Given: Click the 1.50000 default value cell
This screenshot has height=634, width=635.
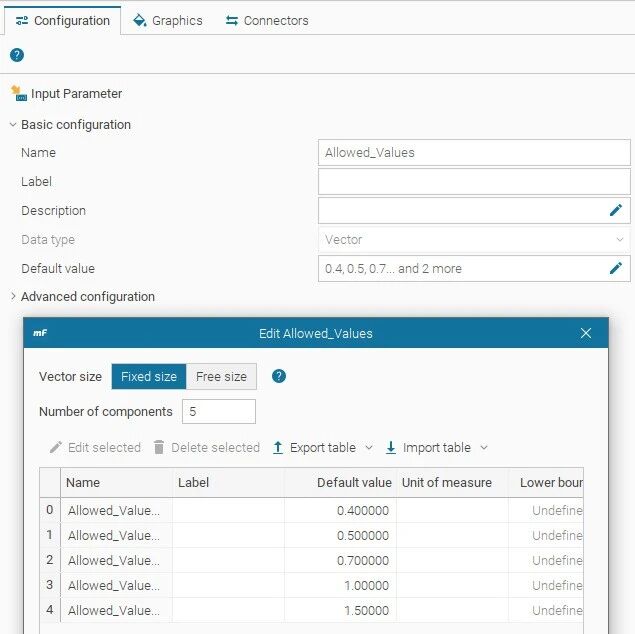Looking at the screenshot, I should pos(340,611).
